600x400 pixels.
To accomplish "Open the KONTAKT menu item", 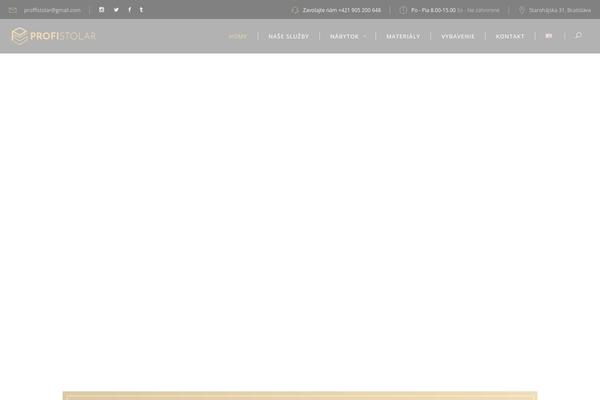I will point(510,36).
